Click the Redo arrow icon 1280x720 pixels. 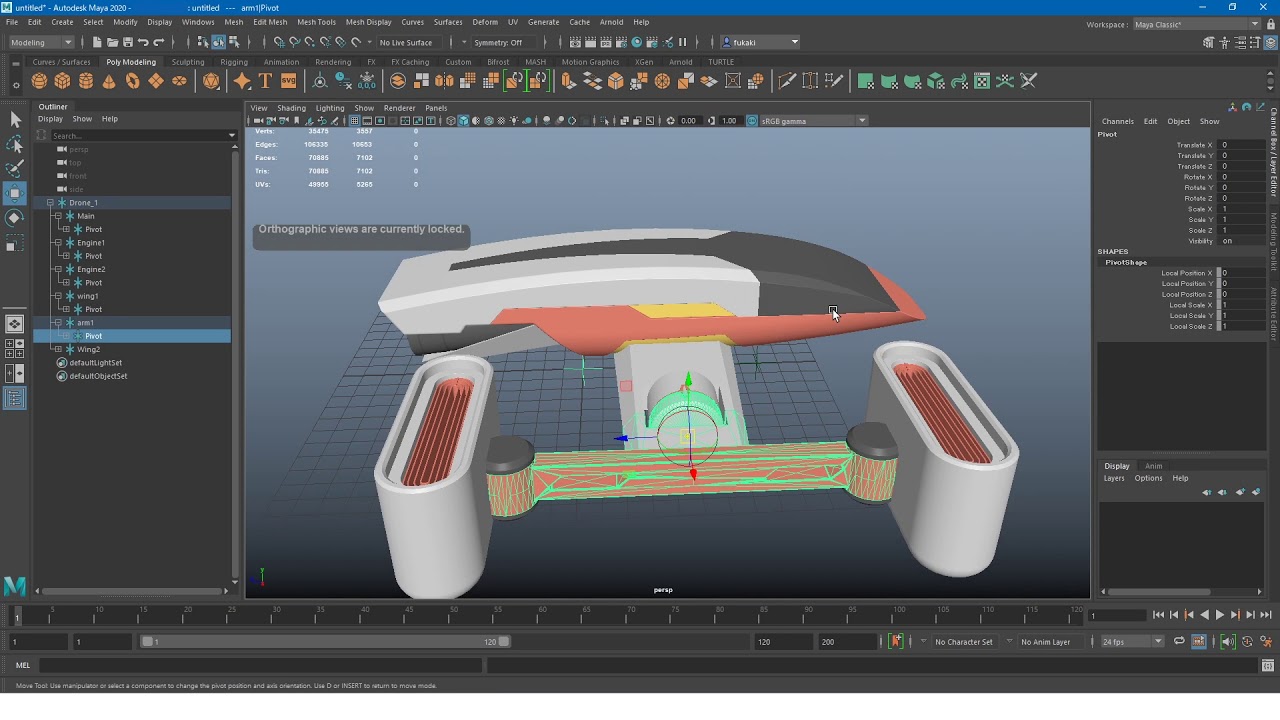pyautogui.click(x=158, y=42)
